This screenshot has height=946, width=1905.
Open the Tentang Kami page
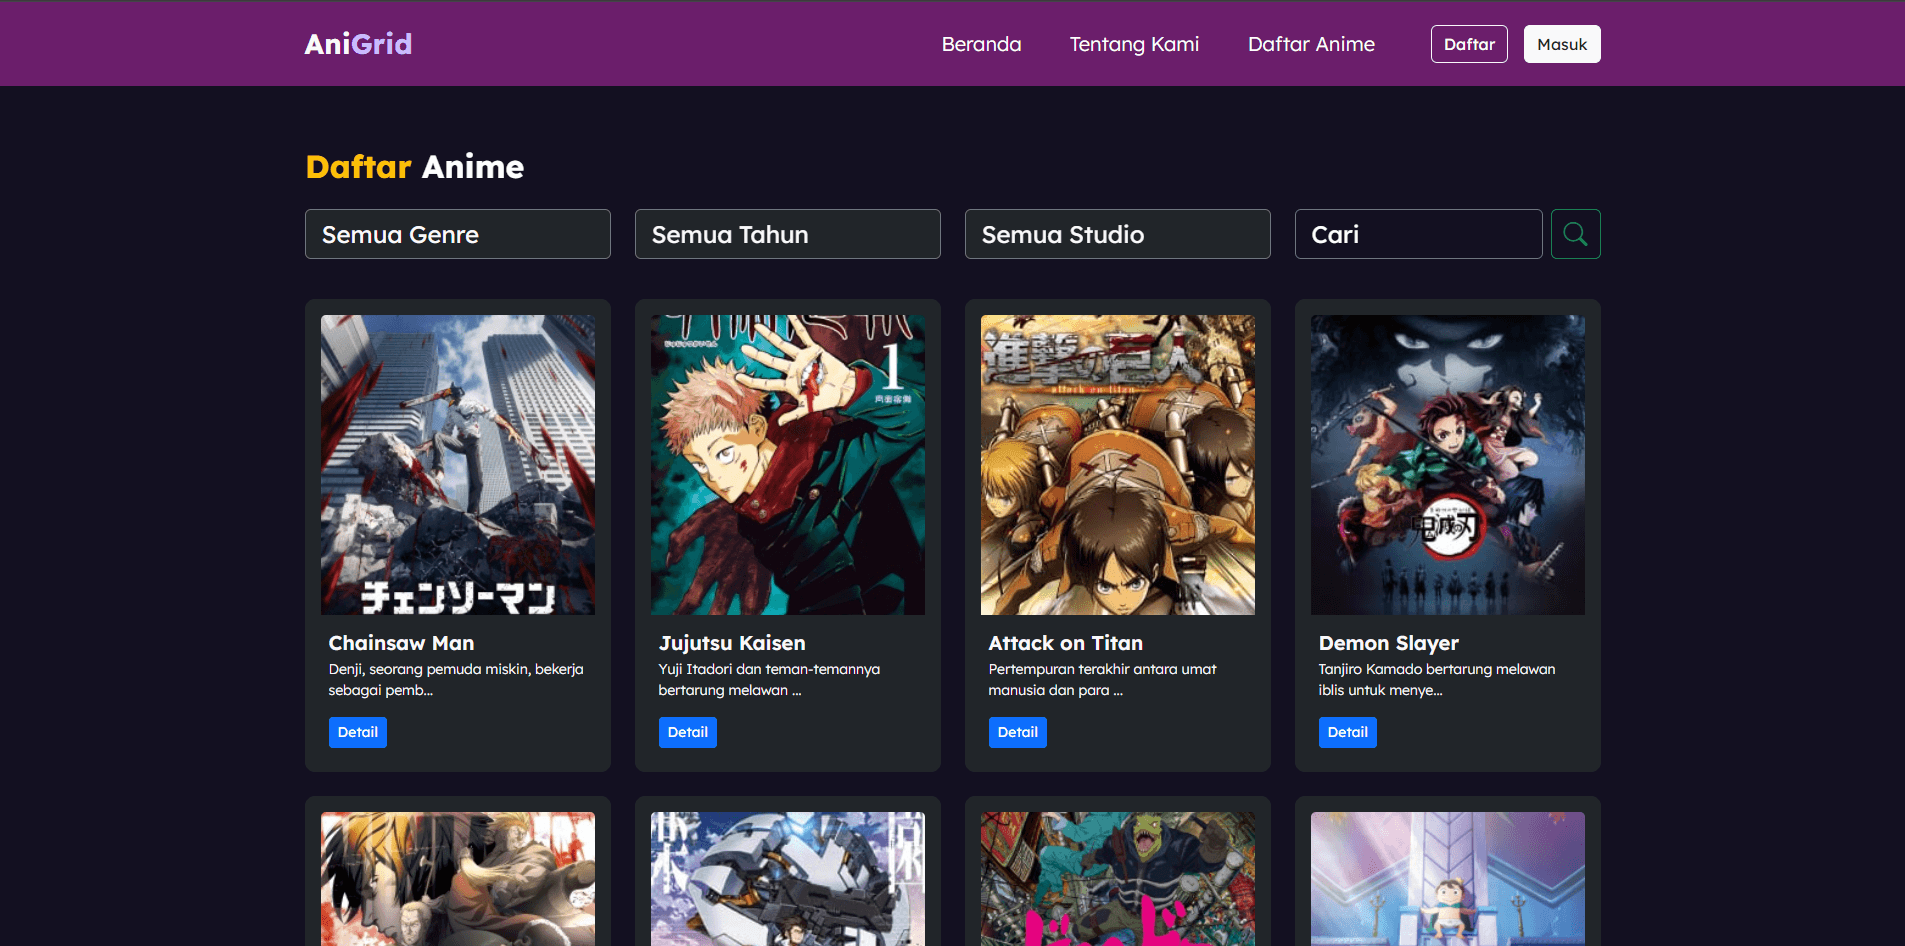click(1134, 44)
